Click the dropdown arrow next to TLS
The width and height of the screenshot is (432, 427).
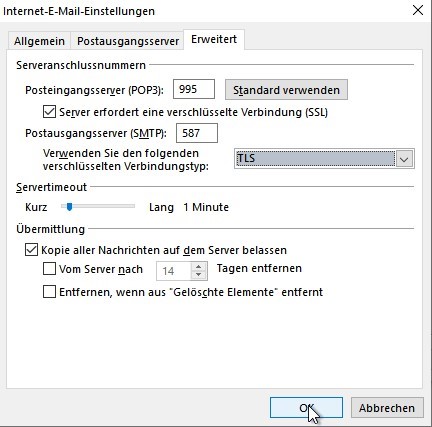coord(404,159)
